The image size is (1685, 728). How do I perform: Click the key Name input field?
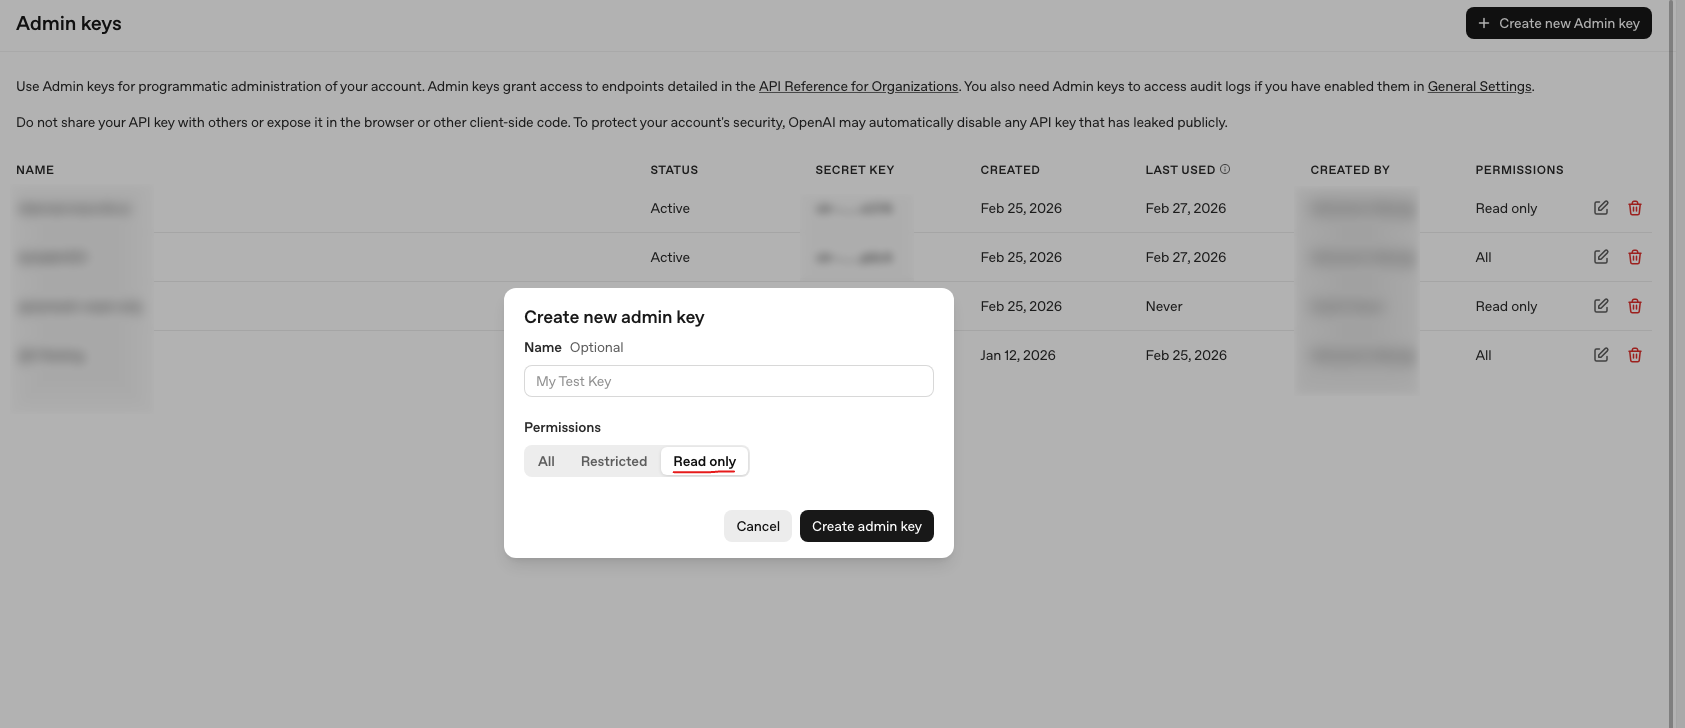pyautogui.click(x=728, y=381)
